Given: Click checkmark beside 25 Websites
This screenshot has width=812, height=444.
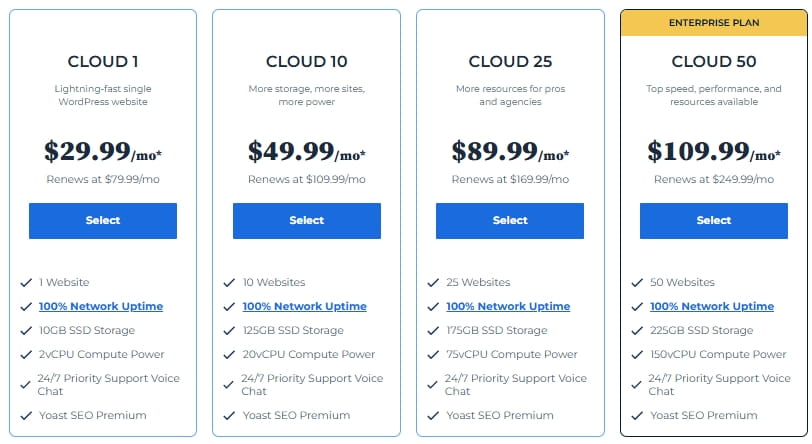Looking at the screenshot, I should coord(433,283).
